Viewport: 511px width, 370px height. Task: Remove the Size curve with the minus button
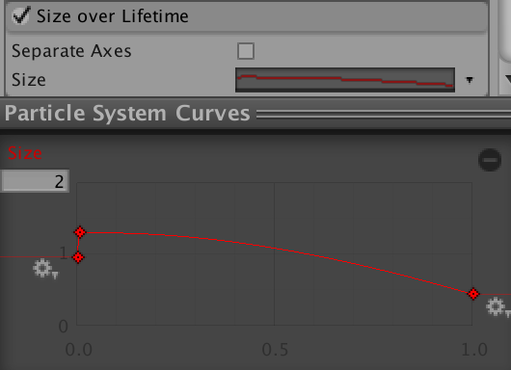[x=490, y=160]
